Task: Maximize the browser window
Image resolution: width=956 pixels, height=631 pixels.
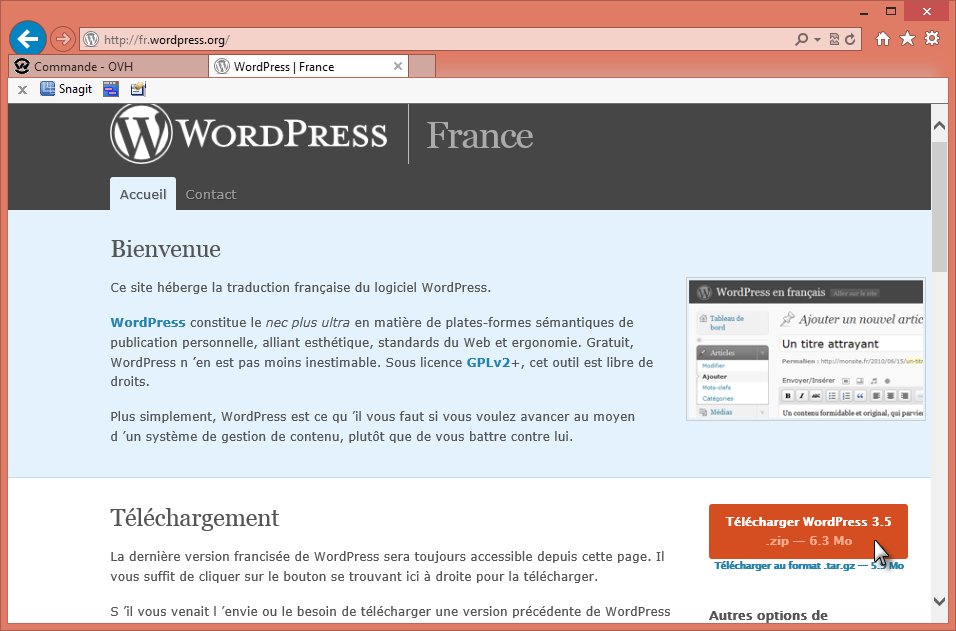Action: click(x=891, y=12)
